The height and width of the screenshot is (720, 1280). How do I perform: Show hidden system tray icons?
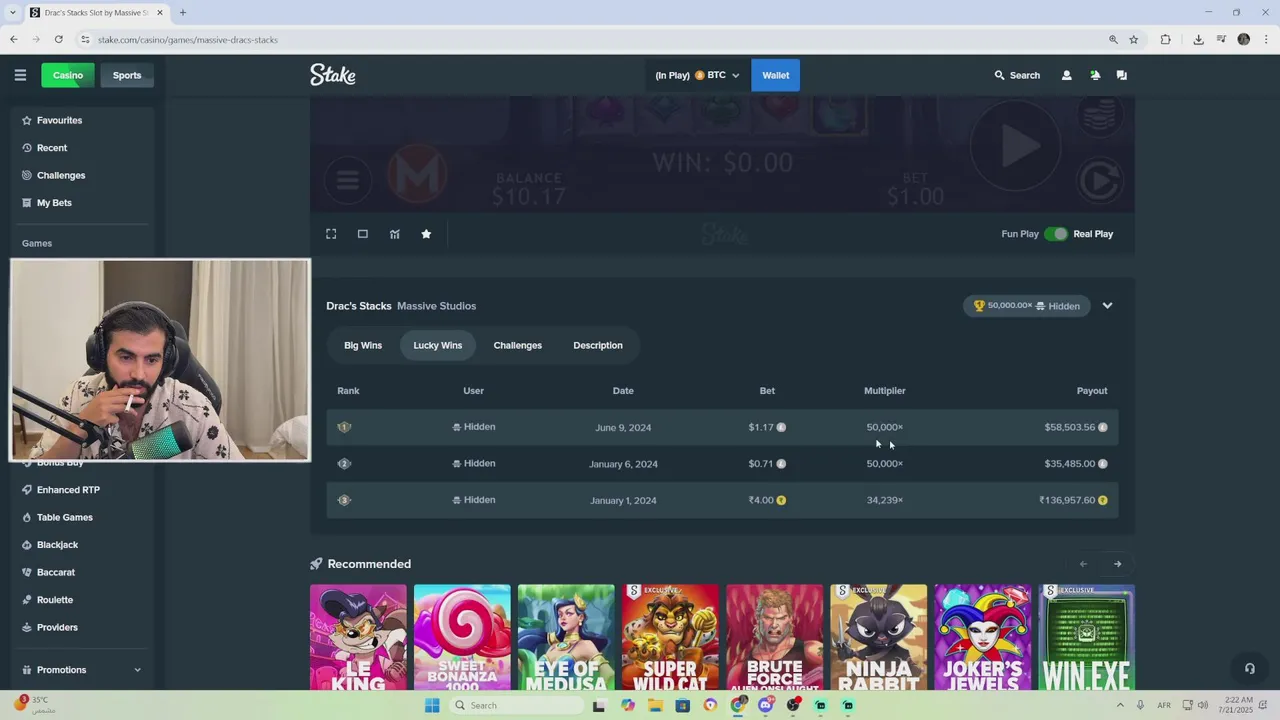click(x=1120, y=705)
